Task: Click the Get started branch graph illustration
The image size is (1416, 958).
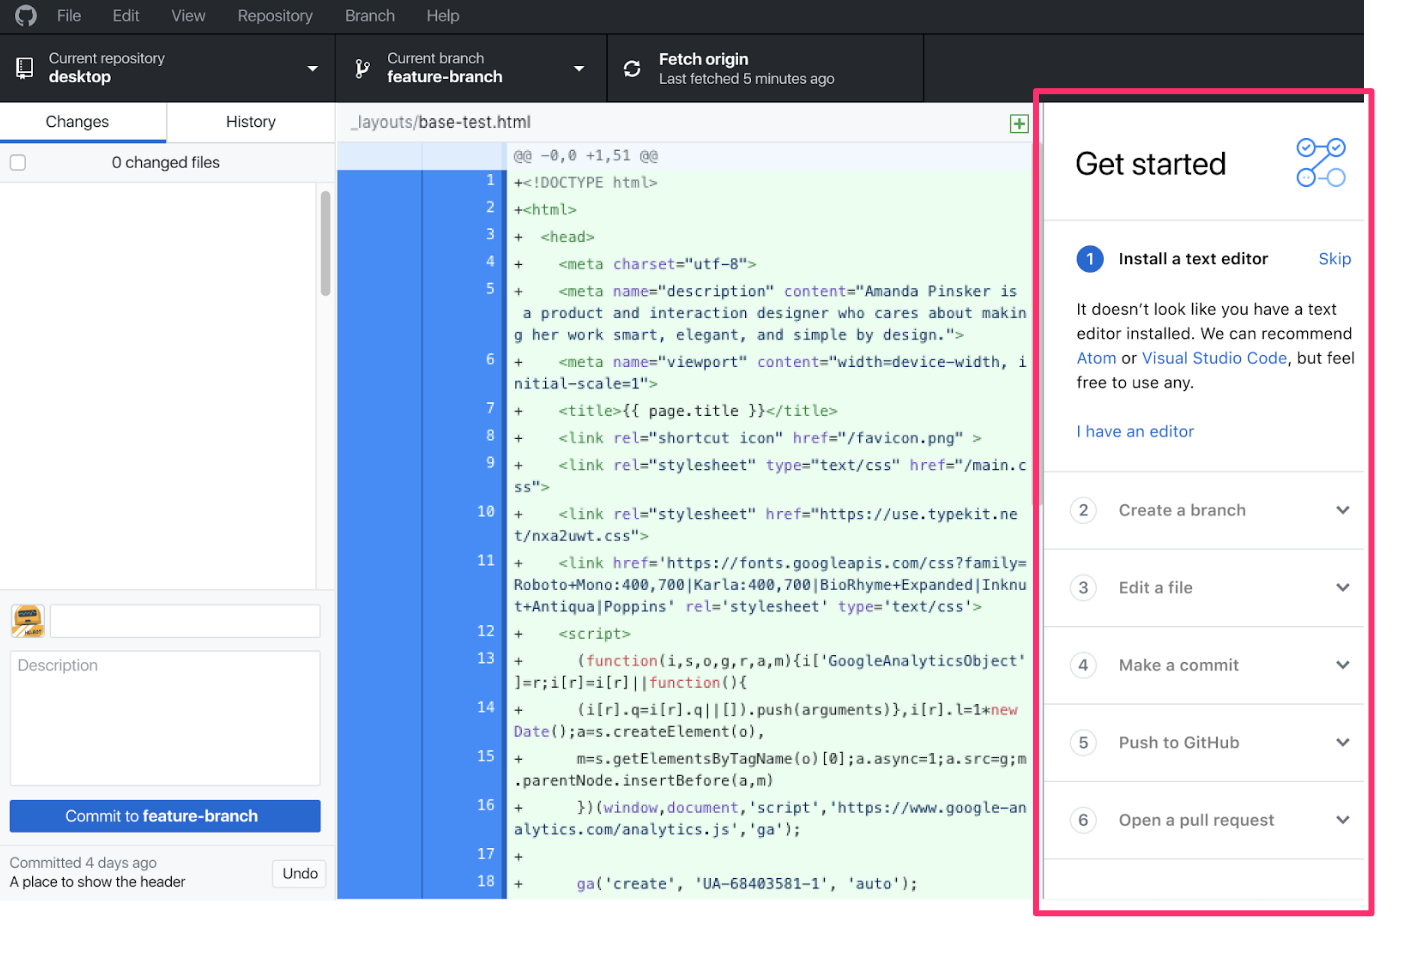Action: click(1321, 161)
